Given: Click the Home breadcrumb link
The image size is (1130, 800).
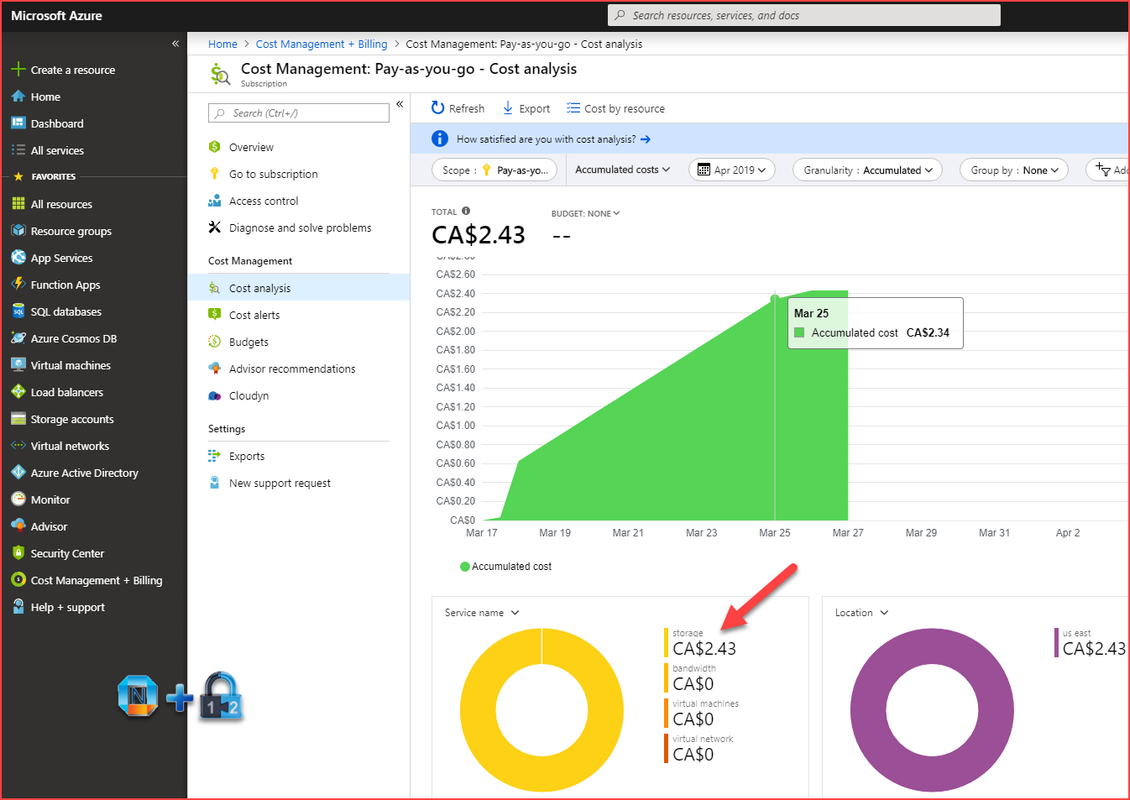Looking at the screenshot, I should (x=223, y=44).
